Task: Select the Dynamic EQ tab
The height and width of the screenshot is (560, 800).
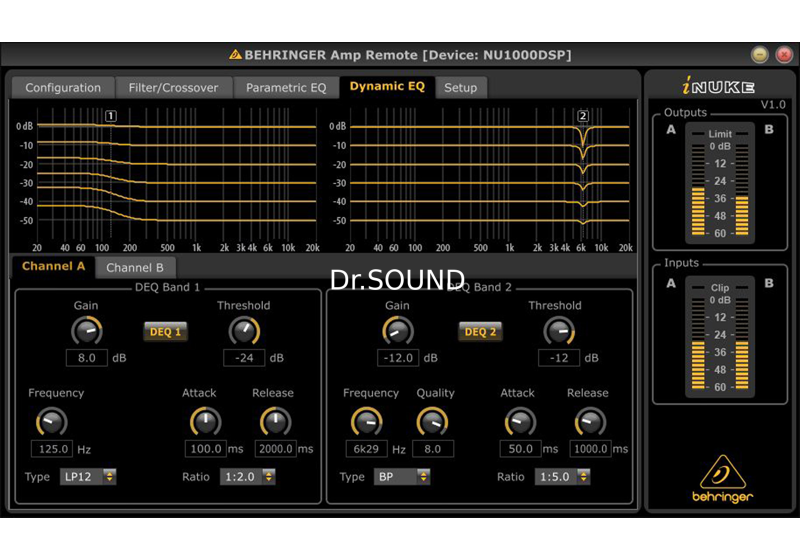Action: (x=387, y=87)
